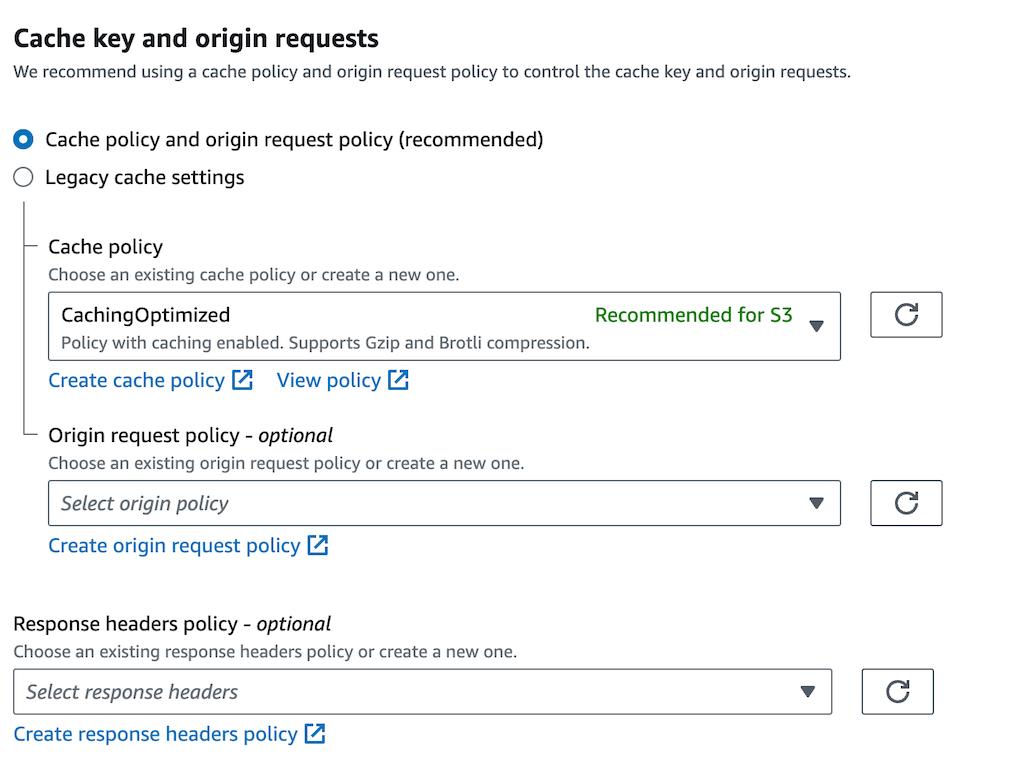
Task: Open the View policy link
Action: [x=328, y=380]
